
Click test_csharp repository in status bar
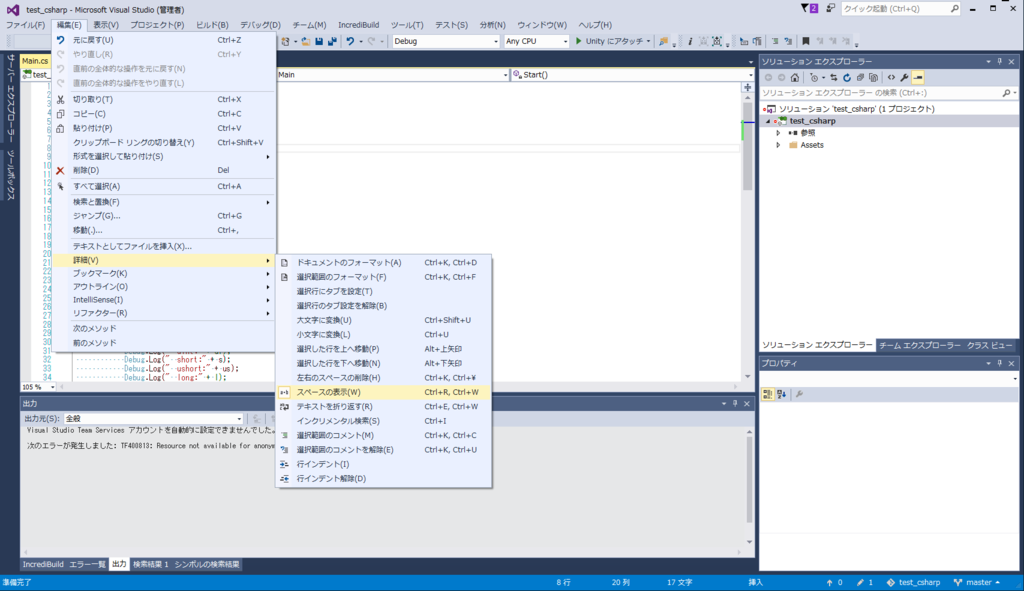click(913, 583)
